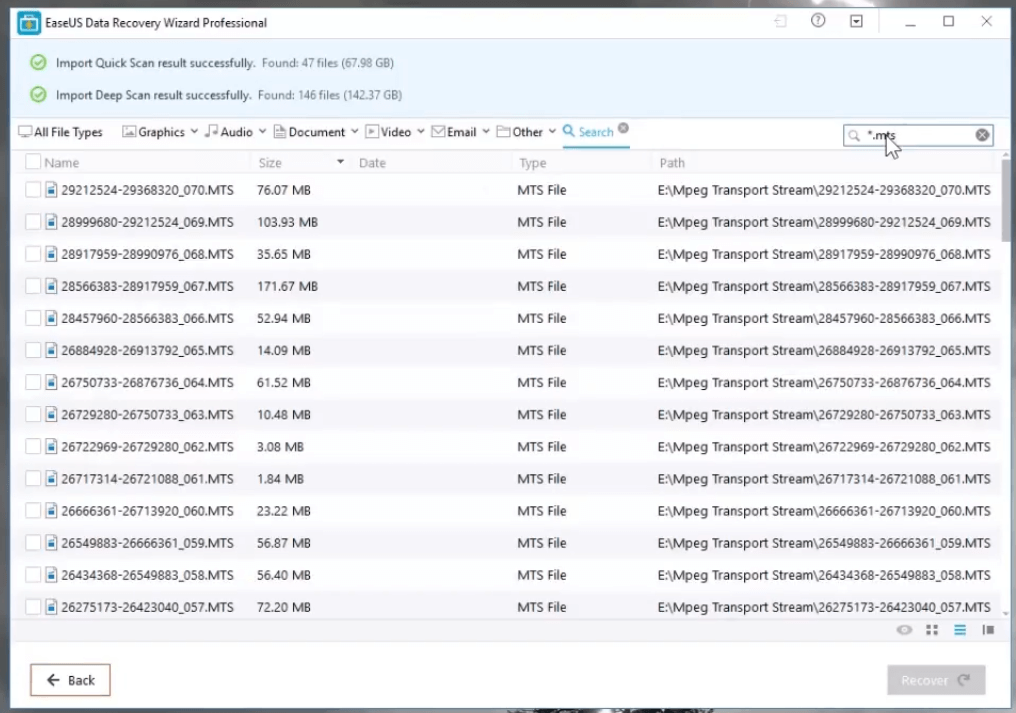
Task: Click the help question mark icon
Action: click(x=818, y=21)
